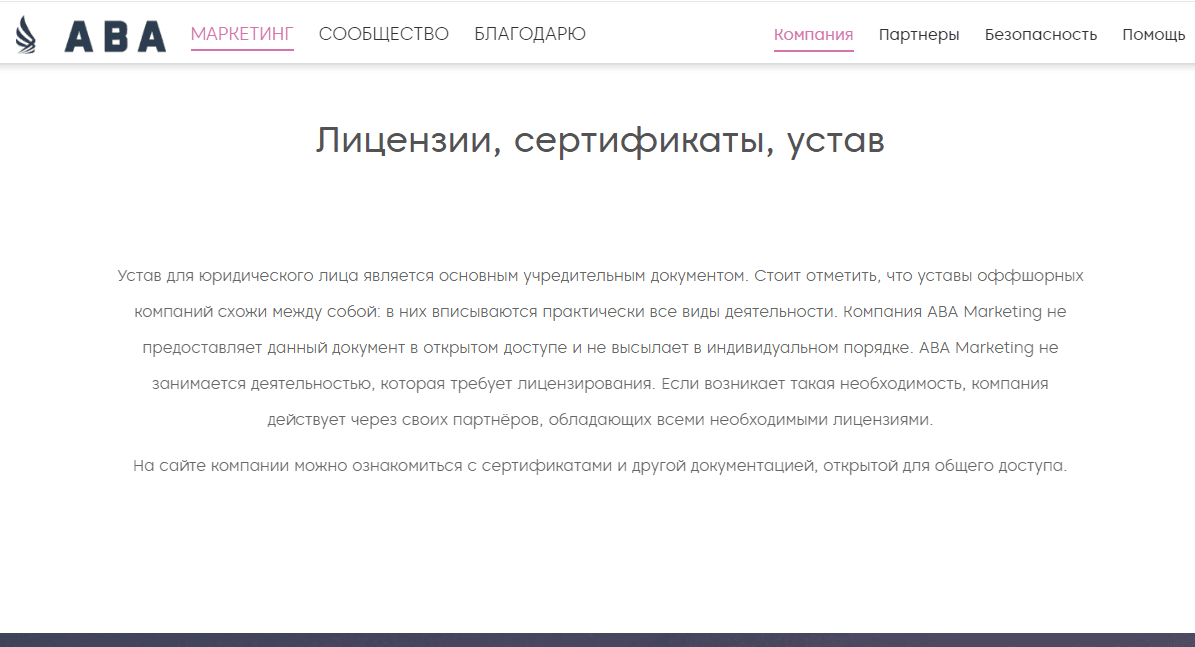
Task: Select Помощь at the far right
Action: [x=1153, y=34]
